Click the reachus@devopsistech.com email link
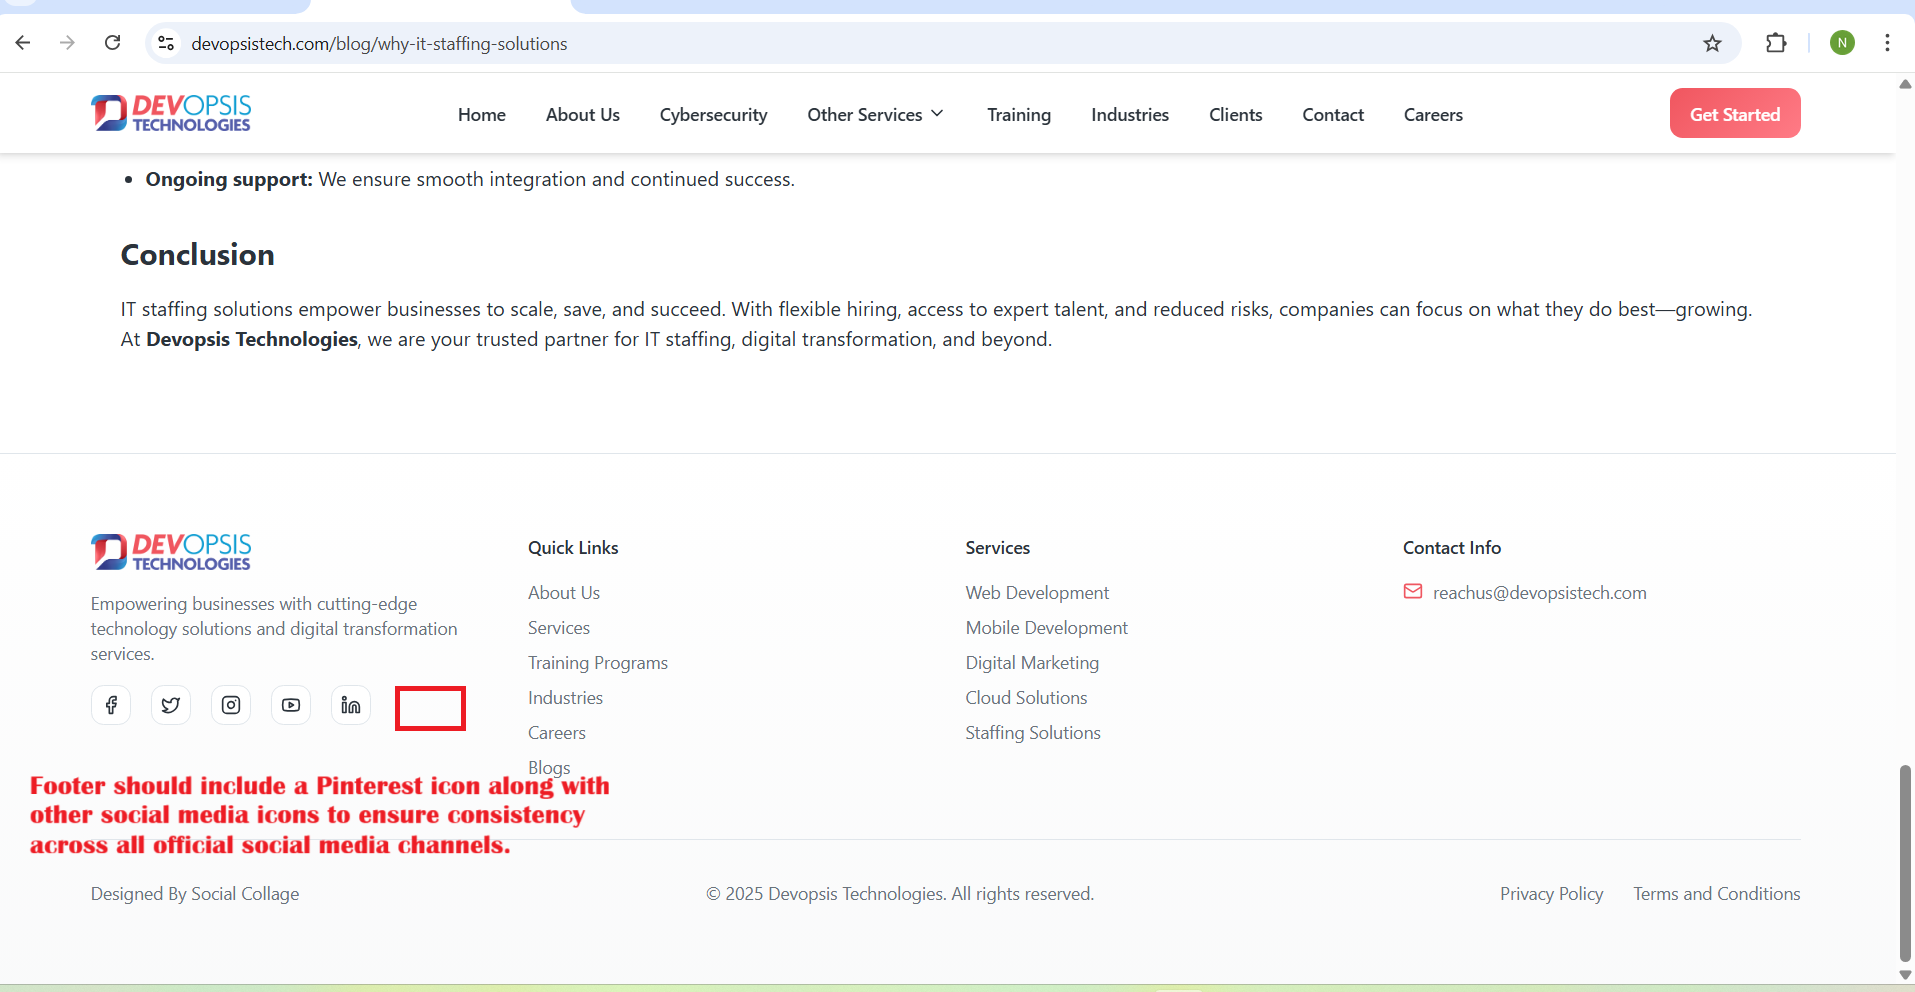1915x992 pixels. [1539, 593]
